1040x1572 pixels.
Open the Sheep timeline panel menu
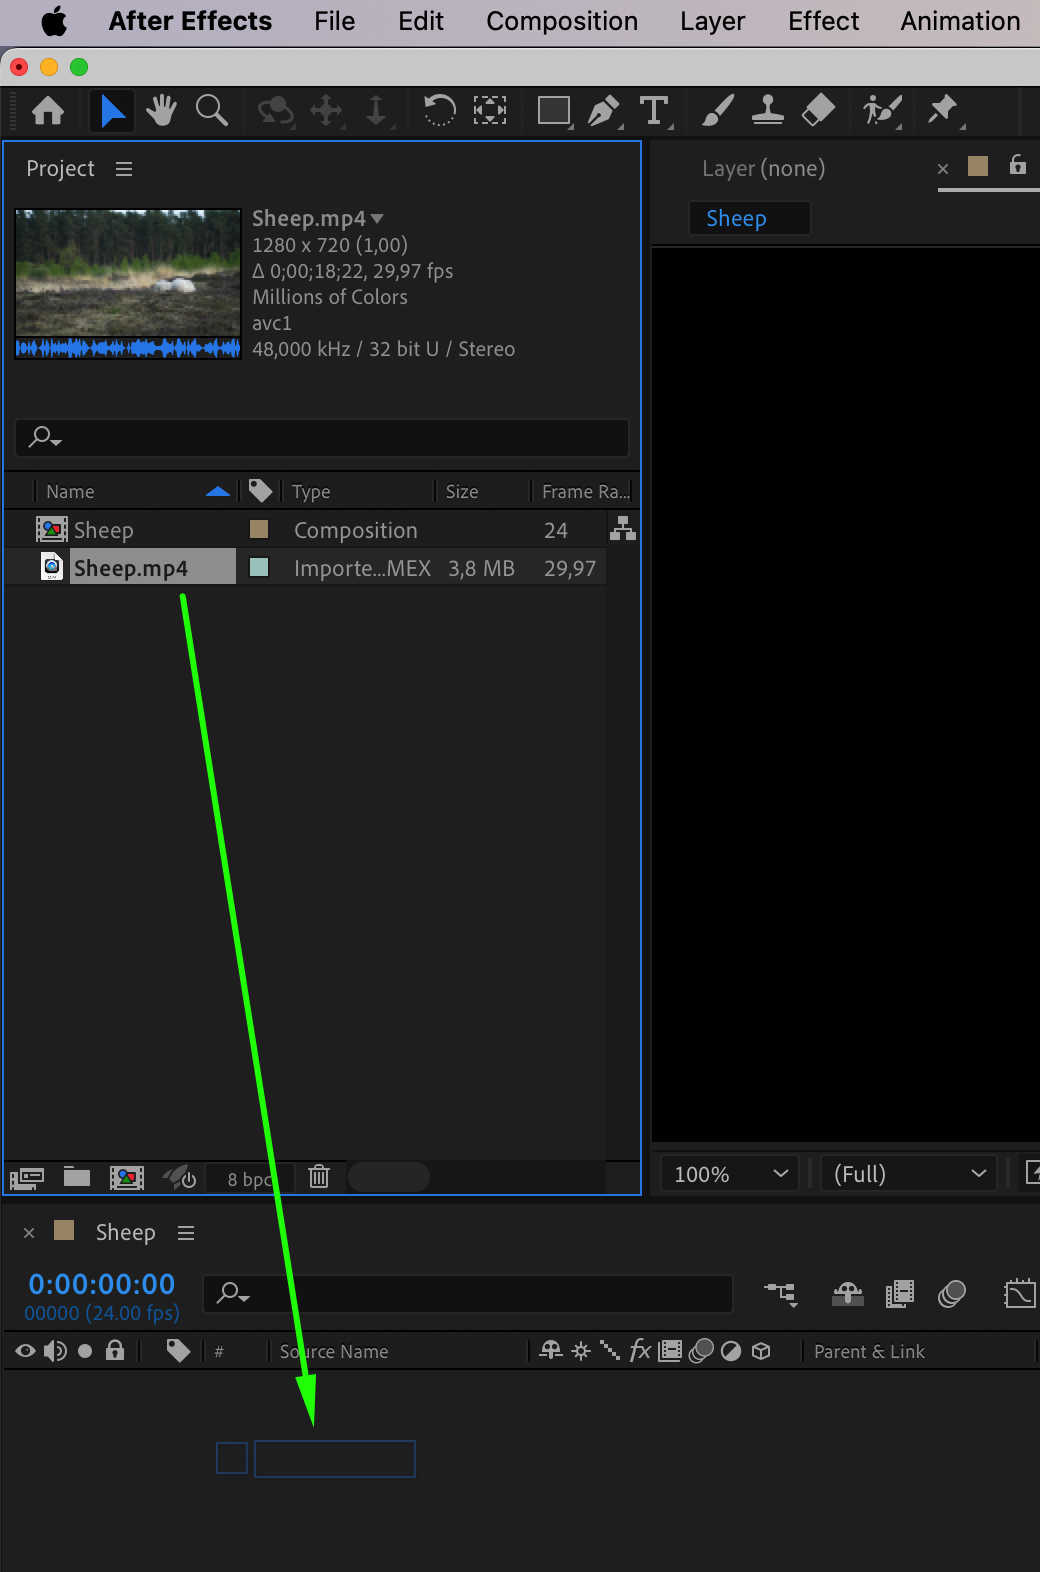186,1233
